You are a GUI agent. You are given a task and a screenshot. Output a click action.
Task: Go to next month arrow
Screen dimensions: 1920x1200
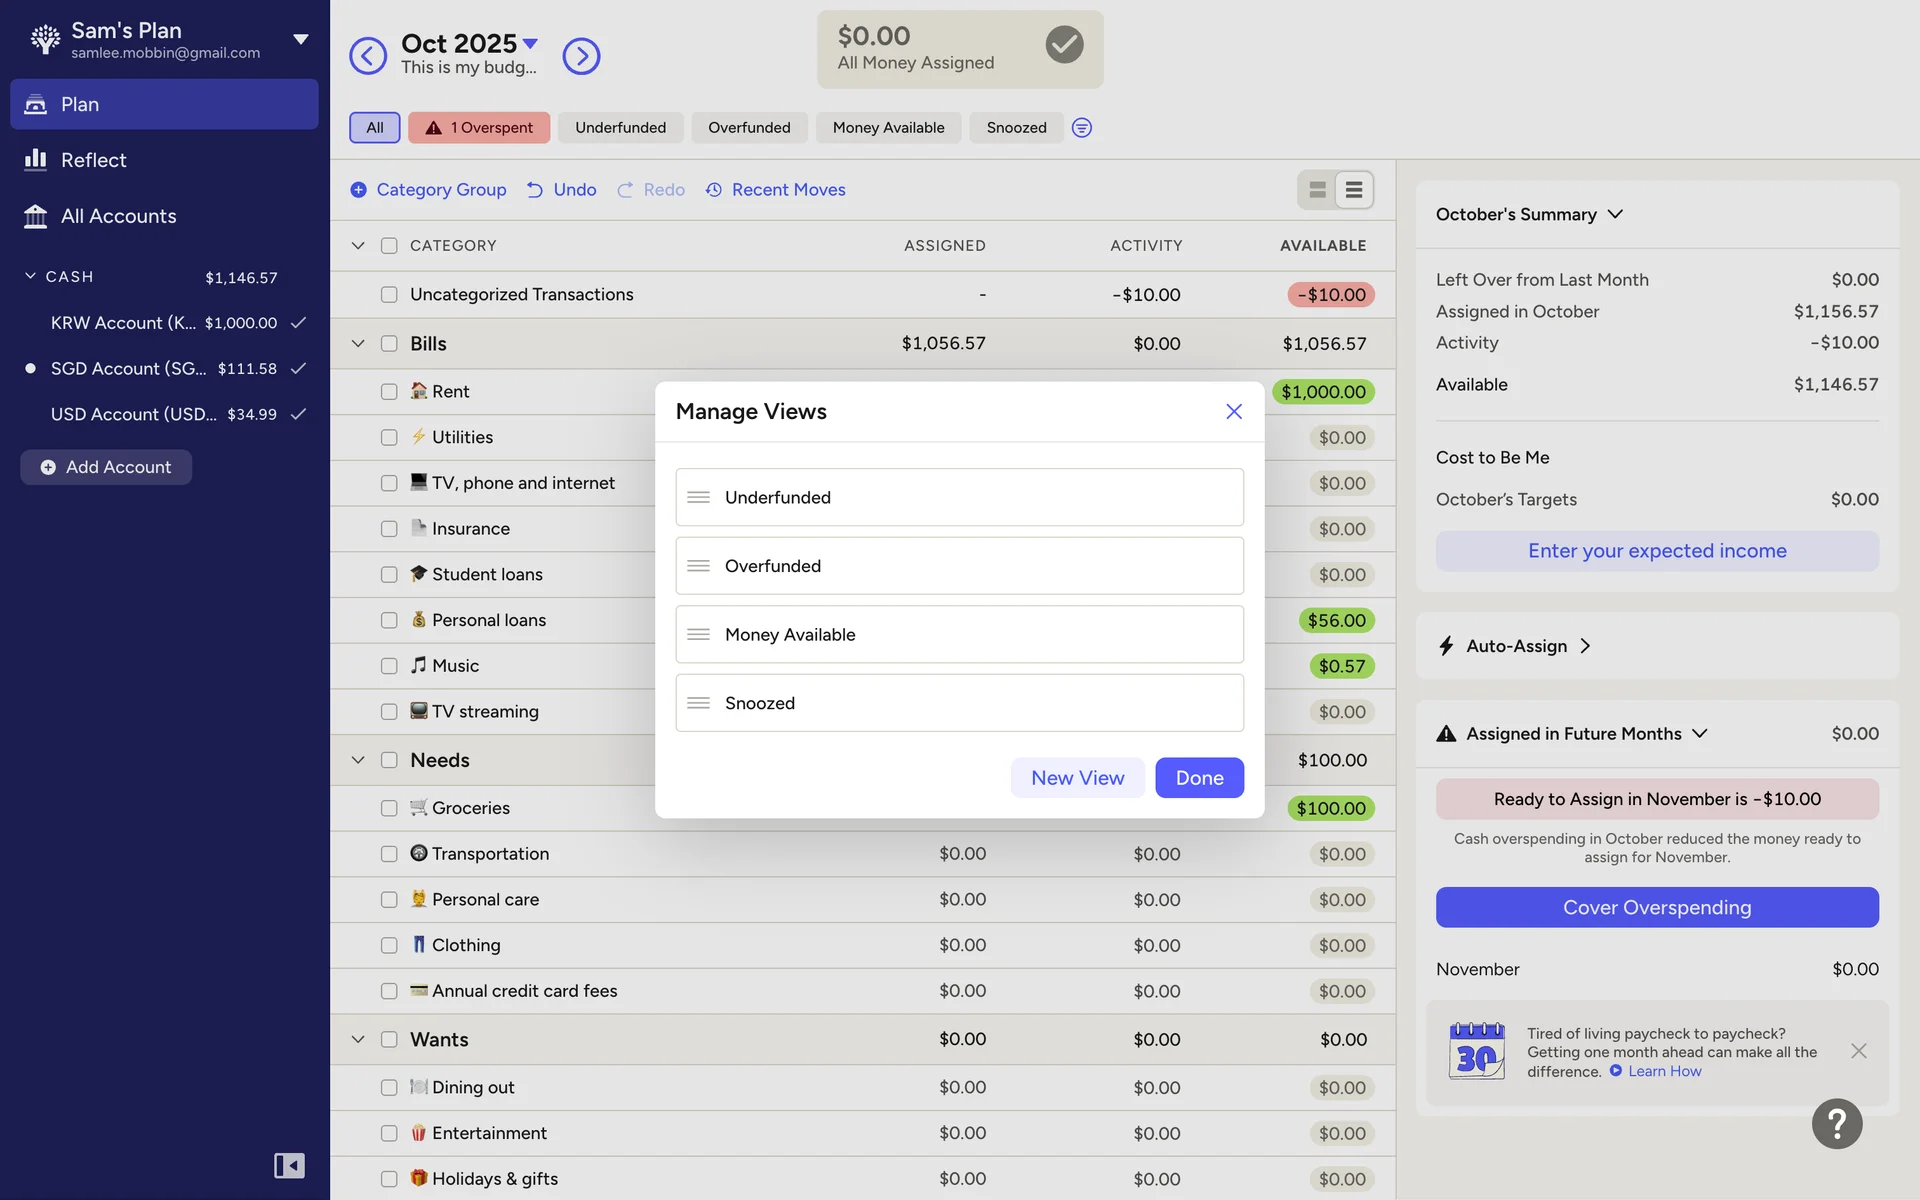click(581, 56)
